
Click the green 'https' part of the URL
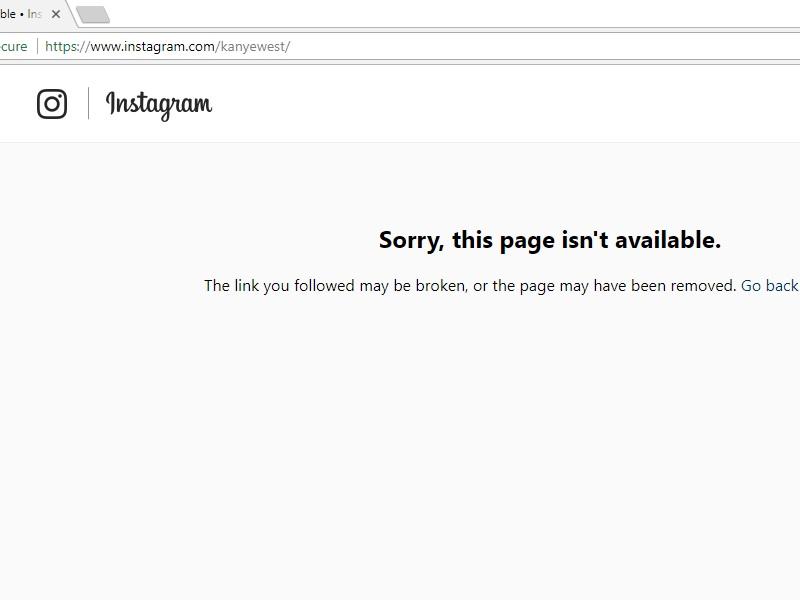61,46
